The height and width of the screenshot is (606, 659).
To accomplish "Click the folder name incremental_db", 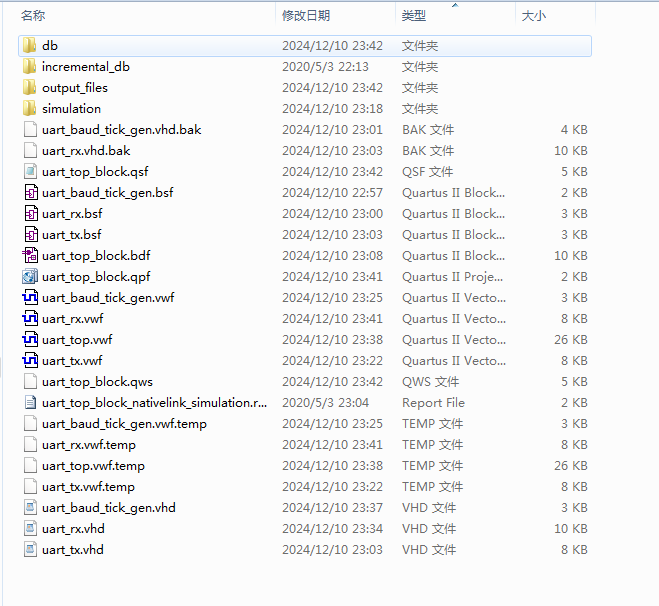I will click(86, 66).
